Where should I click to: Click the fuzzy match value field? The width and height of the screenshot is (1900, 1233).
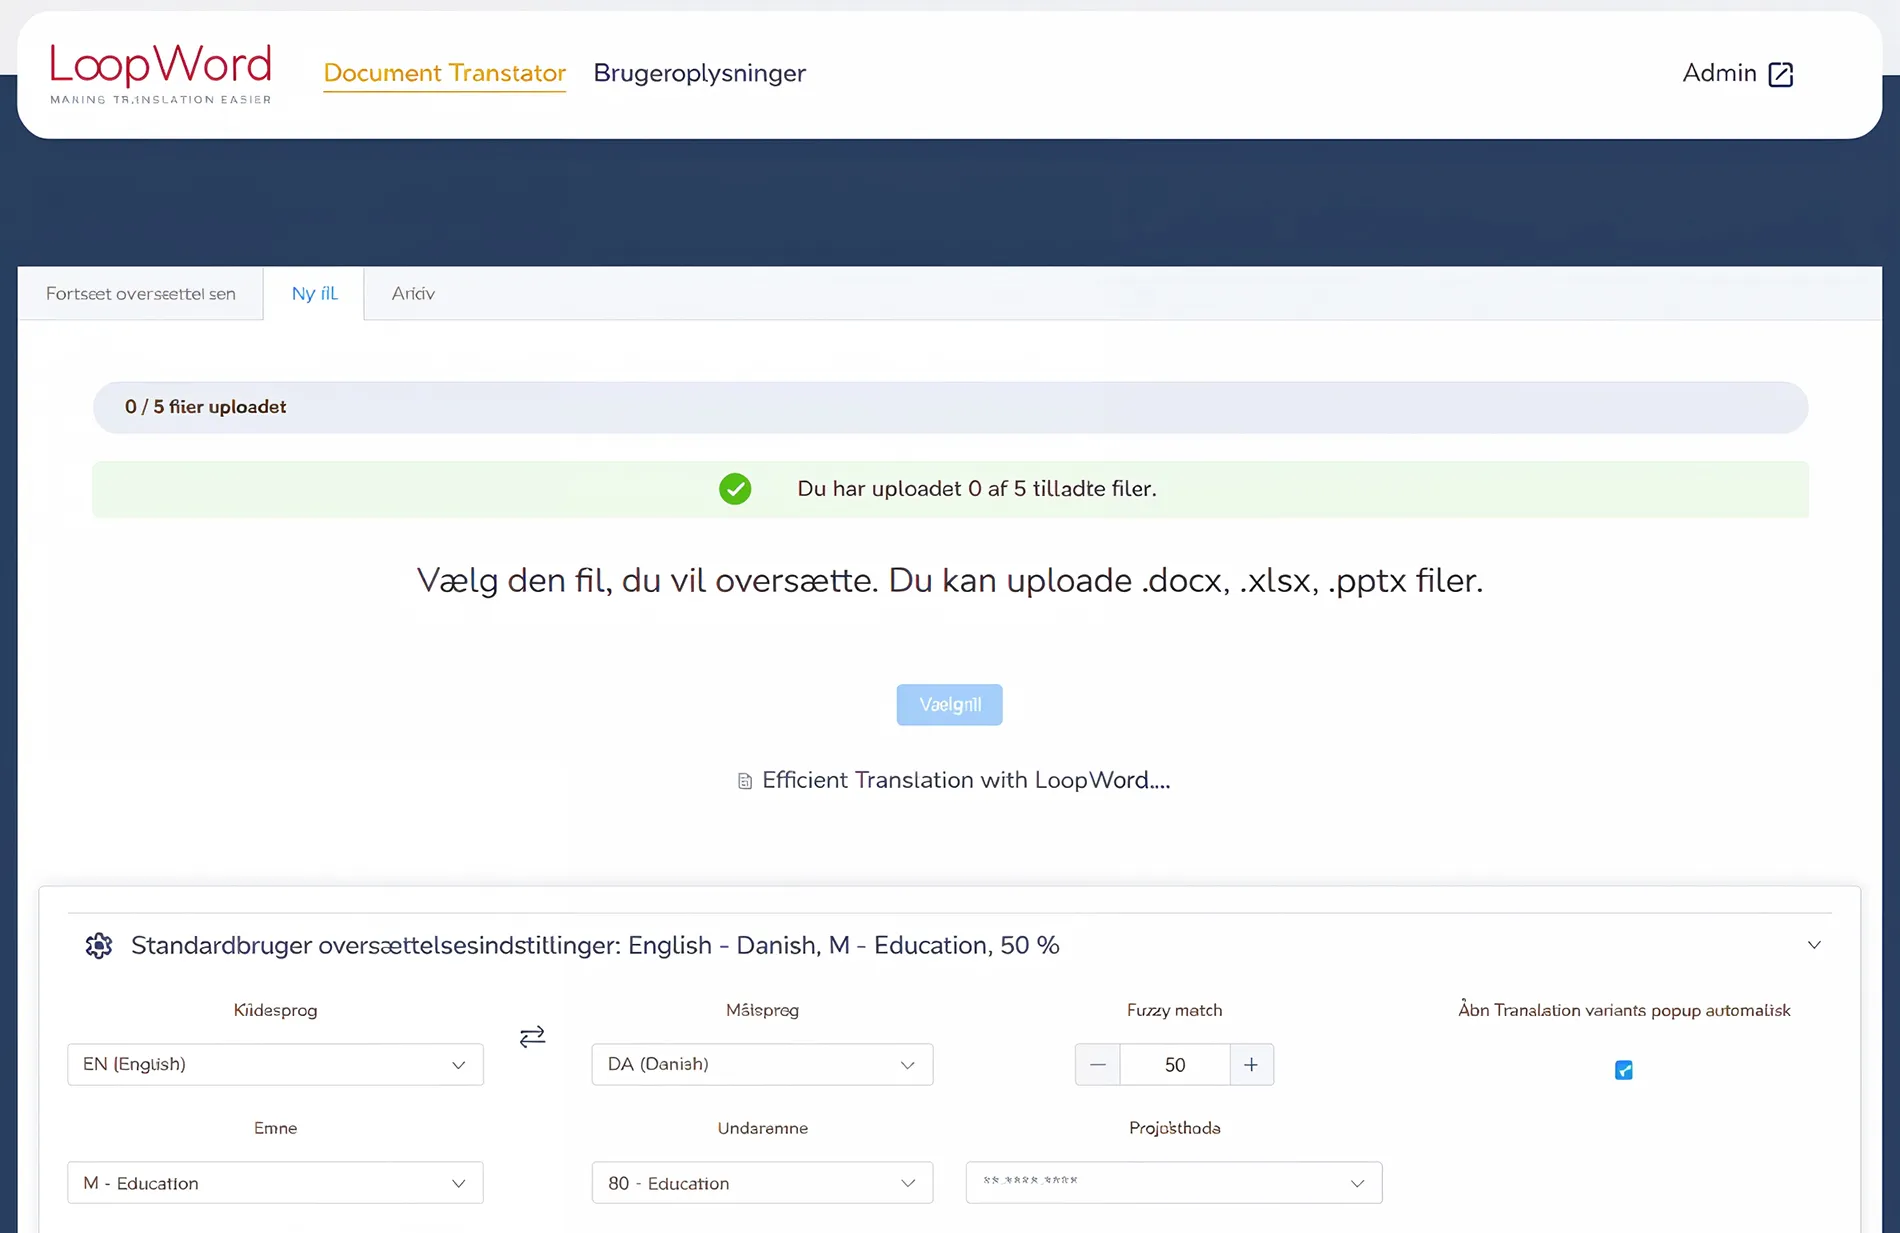(x=1174, y=1065)
